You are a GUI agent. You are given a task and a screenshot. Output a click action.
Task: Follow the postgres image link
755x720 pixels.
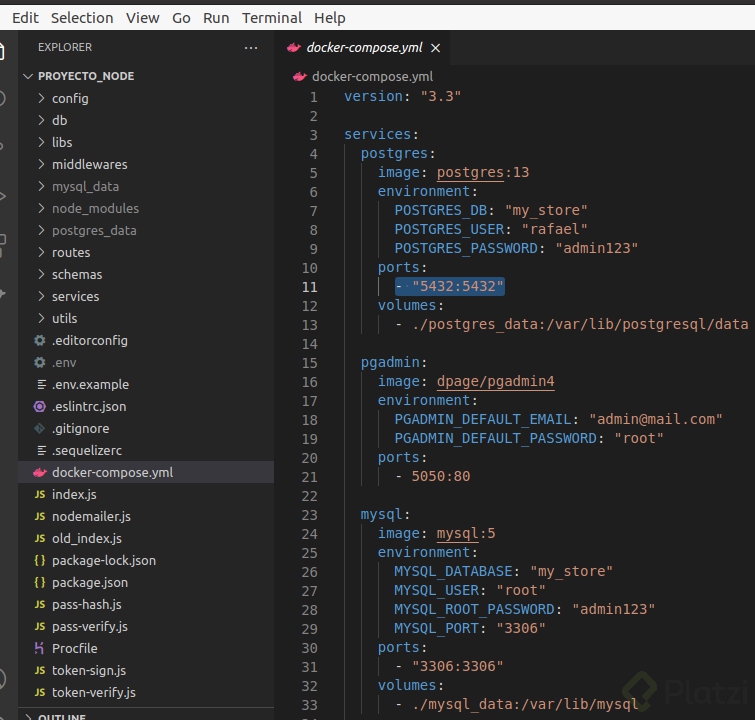click(470, 172)
